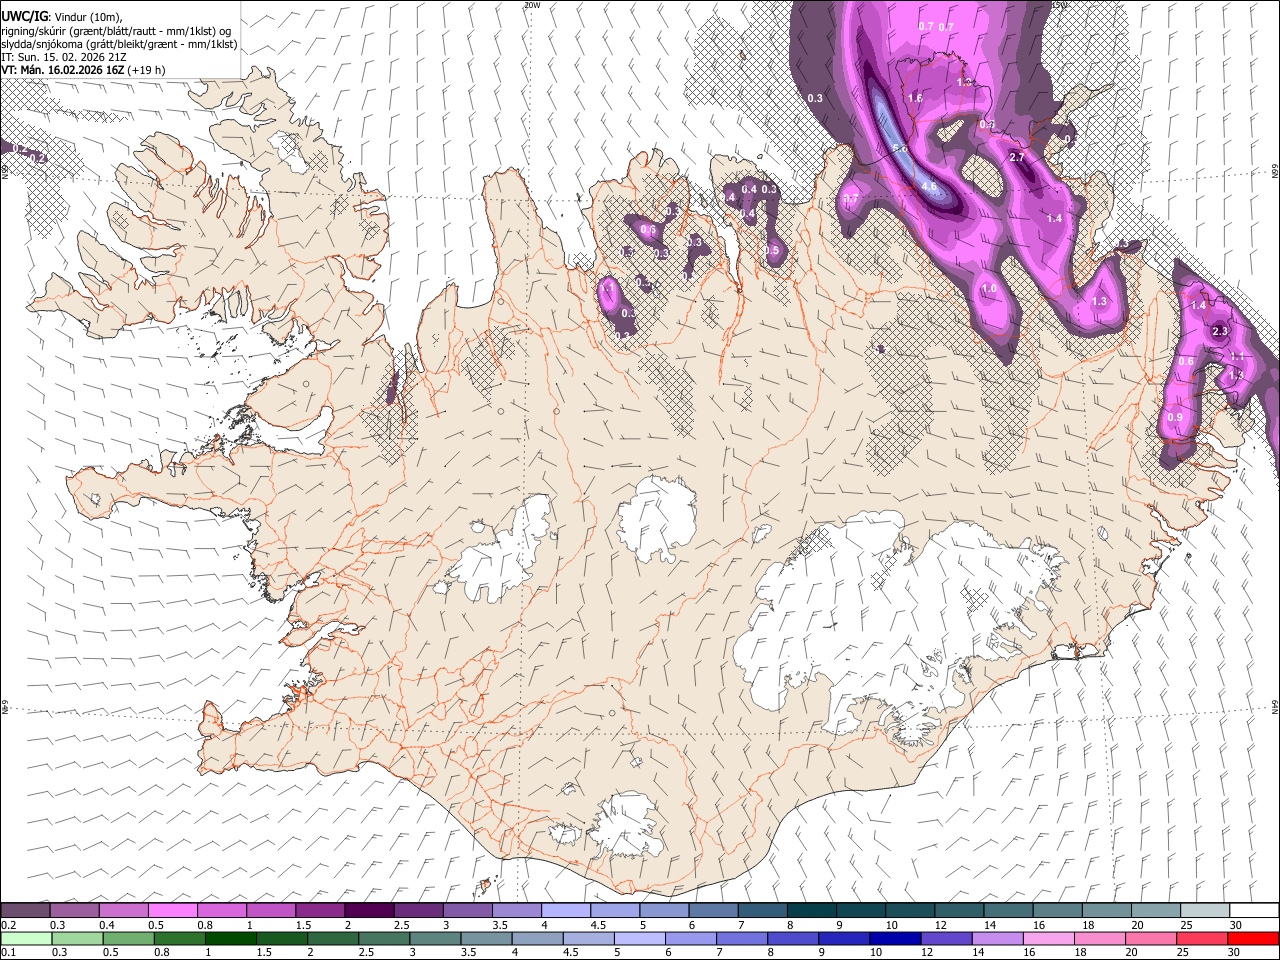
Task: Click the 2.7 precipitation value on the map
Action: (x=1018, y=158)
